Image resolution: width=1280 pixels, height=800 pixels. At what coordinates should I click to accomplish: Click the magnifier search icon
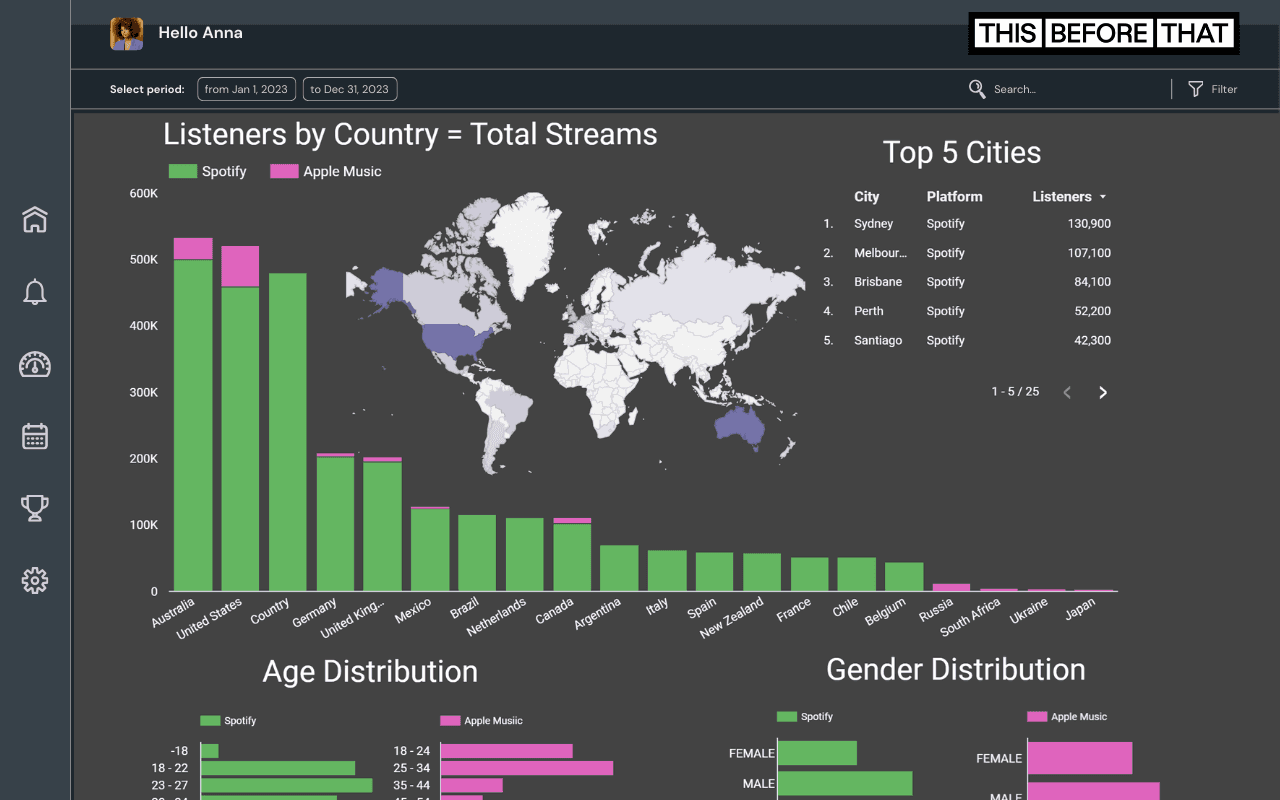[977, 89]
